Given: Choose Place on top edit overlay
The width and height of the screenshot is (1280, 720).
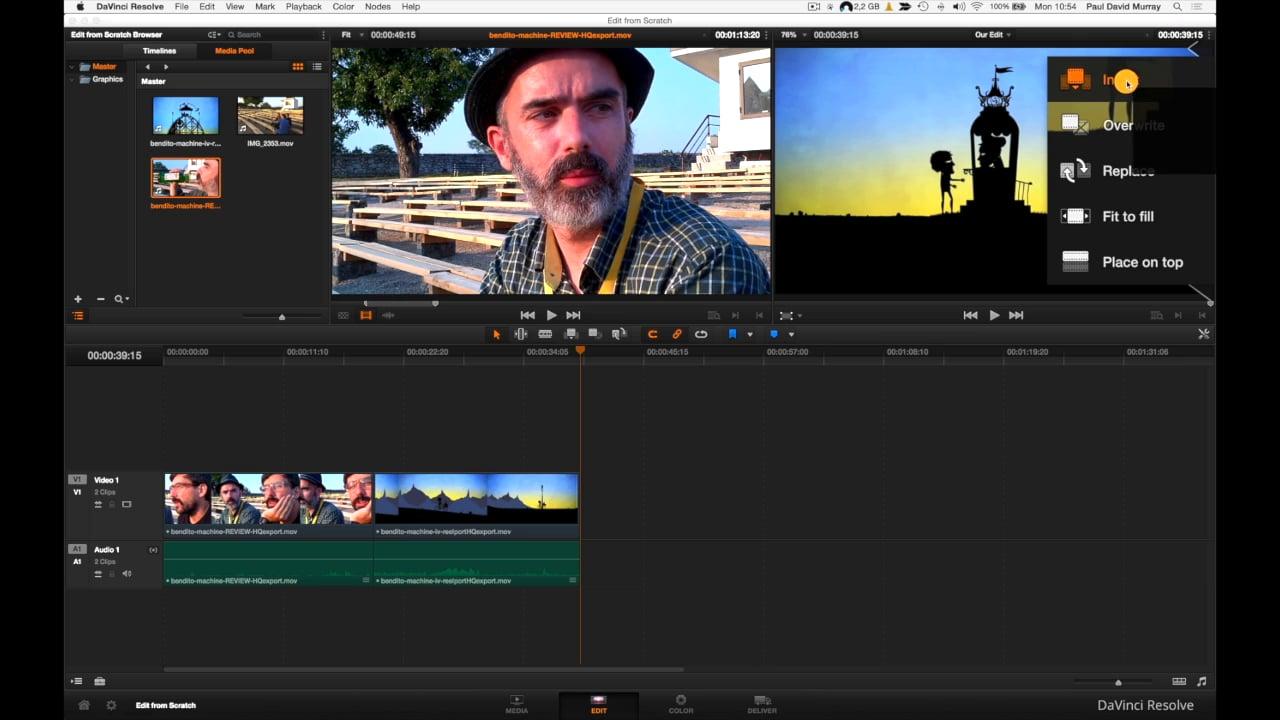Looking at the screenshot, I should click(1142, 262).
